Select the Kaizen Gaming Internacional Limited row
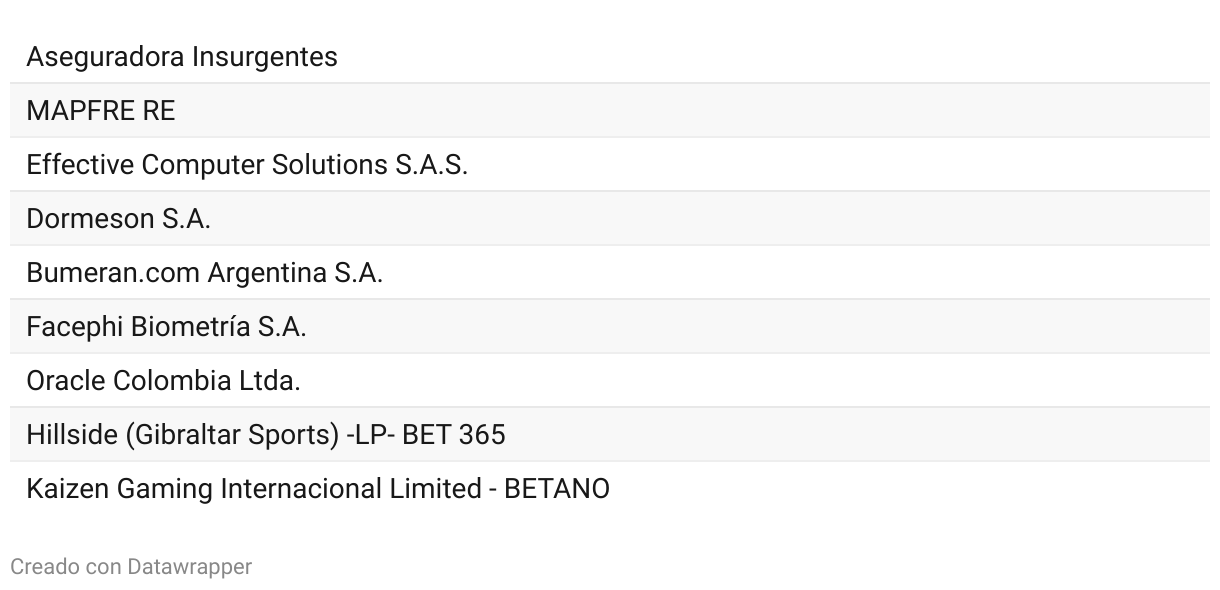This screenshot has height=590, width=1220. point(610,488)
